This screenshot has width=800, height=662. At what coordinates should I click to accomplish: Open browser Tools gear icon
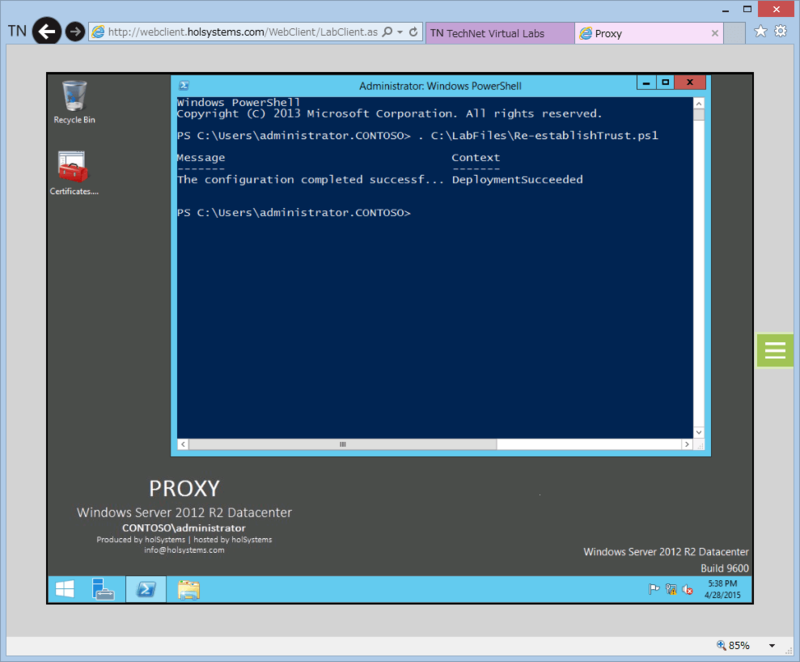pyautogui.click(x=781, y=31)
